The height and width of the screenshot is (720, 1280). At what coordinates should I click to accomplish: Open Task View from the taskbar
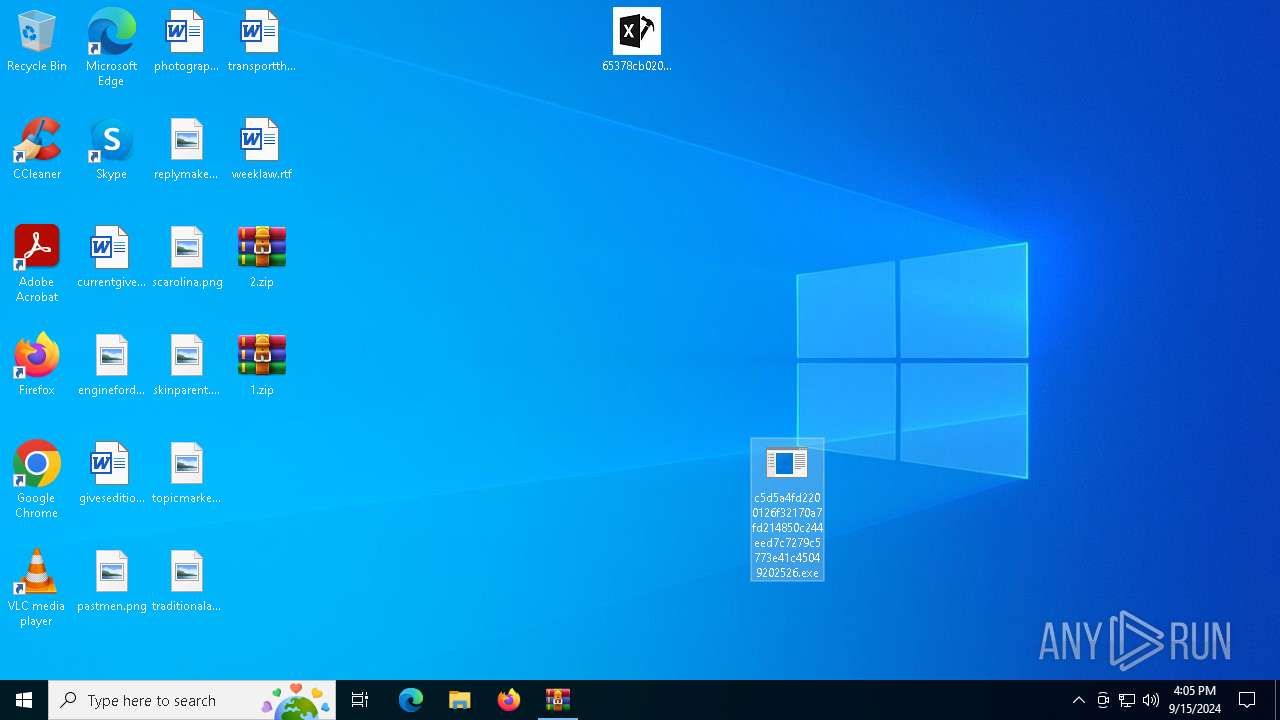click(360, 700)
